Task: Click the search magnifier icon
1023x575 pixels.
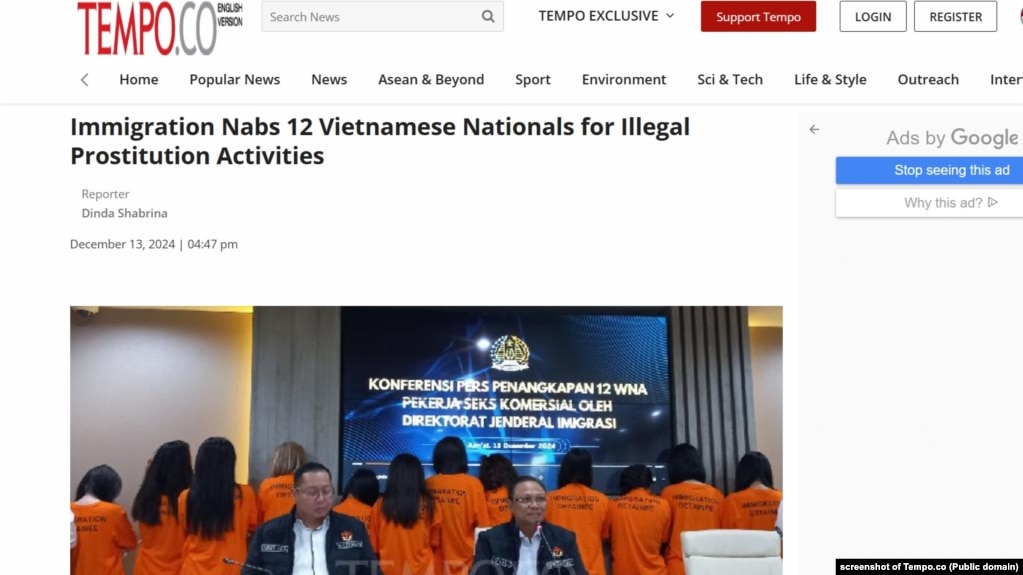Action: (487, 16)
